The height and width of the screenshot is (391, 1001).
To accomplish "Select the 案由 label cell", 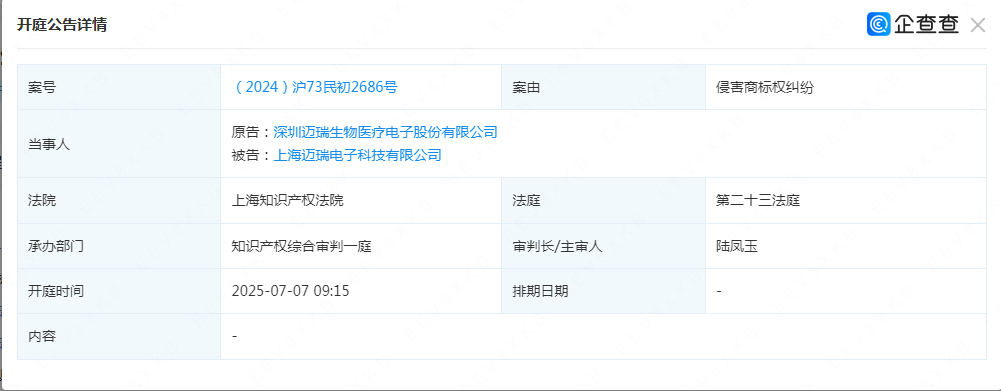I will tap(603, 87).
